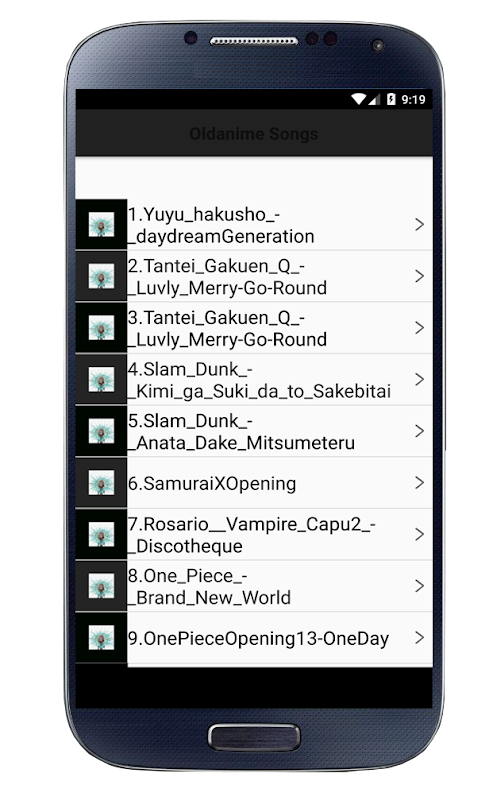Image resolution: width=489 pixels, height=800 pixels.
Task: Play song 1.Yuyu_hakusho_-_daydreamGeneration
Action: [x=221, y=225]
